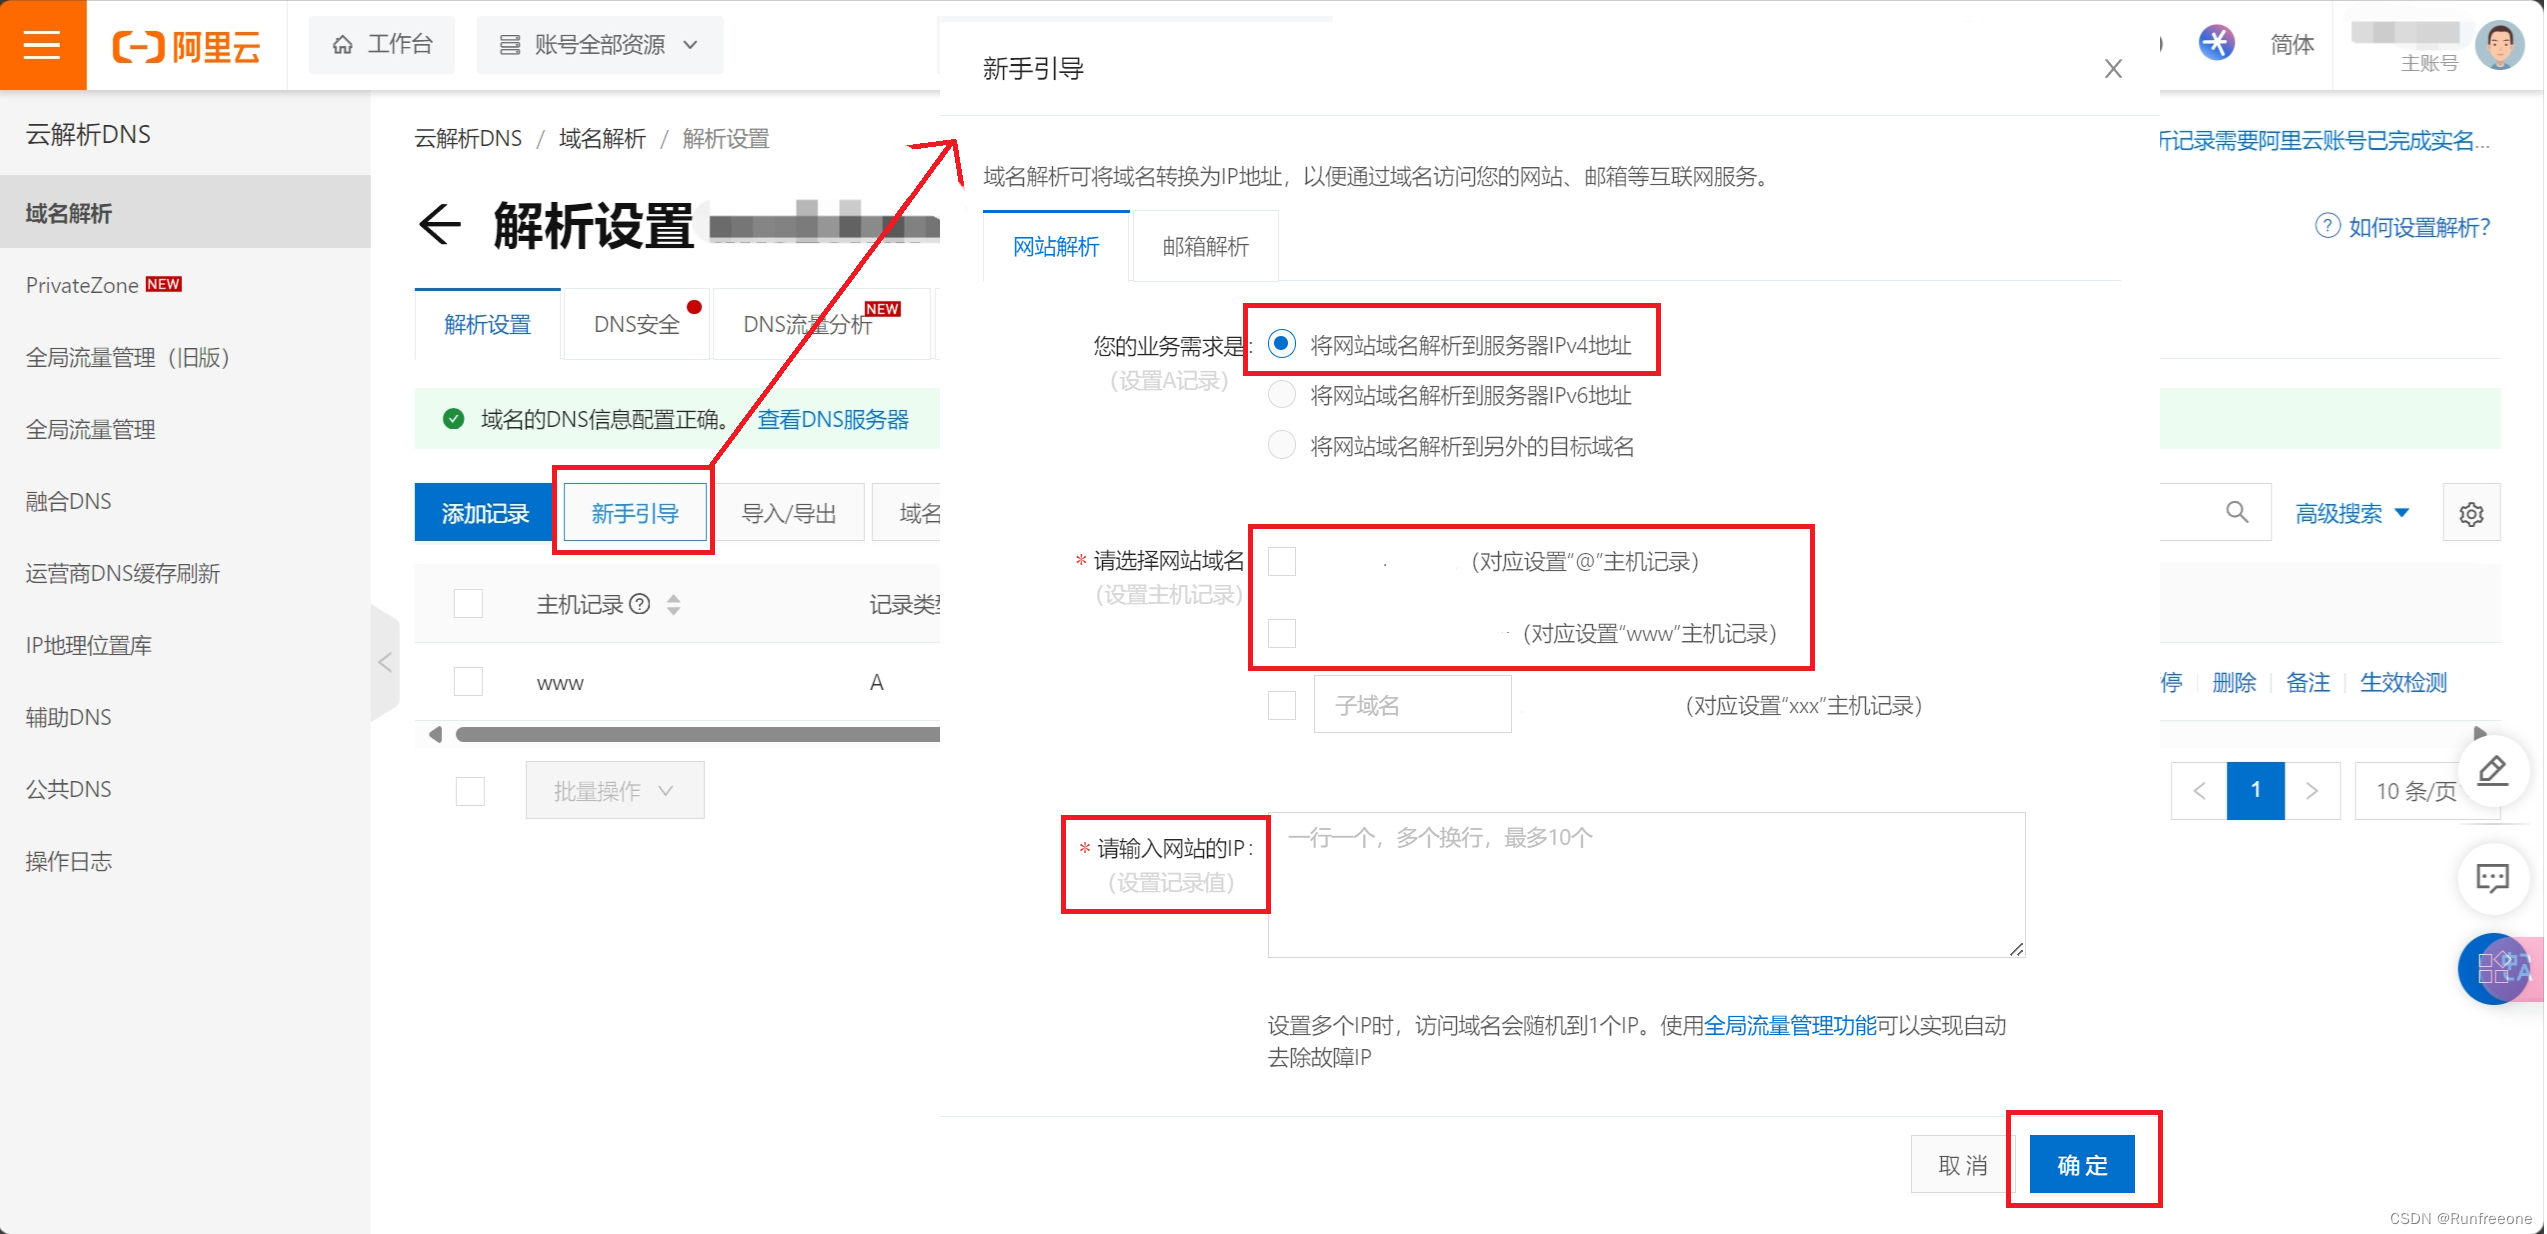Select the 邮箱解析 tab in dialog
The height and width of the screenshot is (1234, 2547).
tap(1205, 246)
